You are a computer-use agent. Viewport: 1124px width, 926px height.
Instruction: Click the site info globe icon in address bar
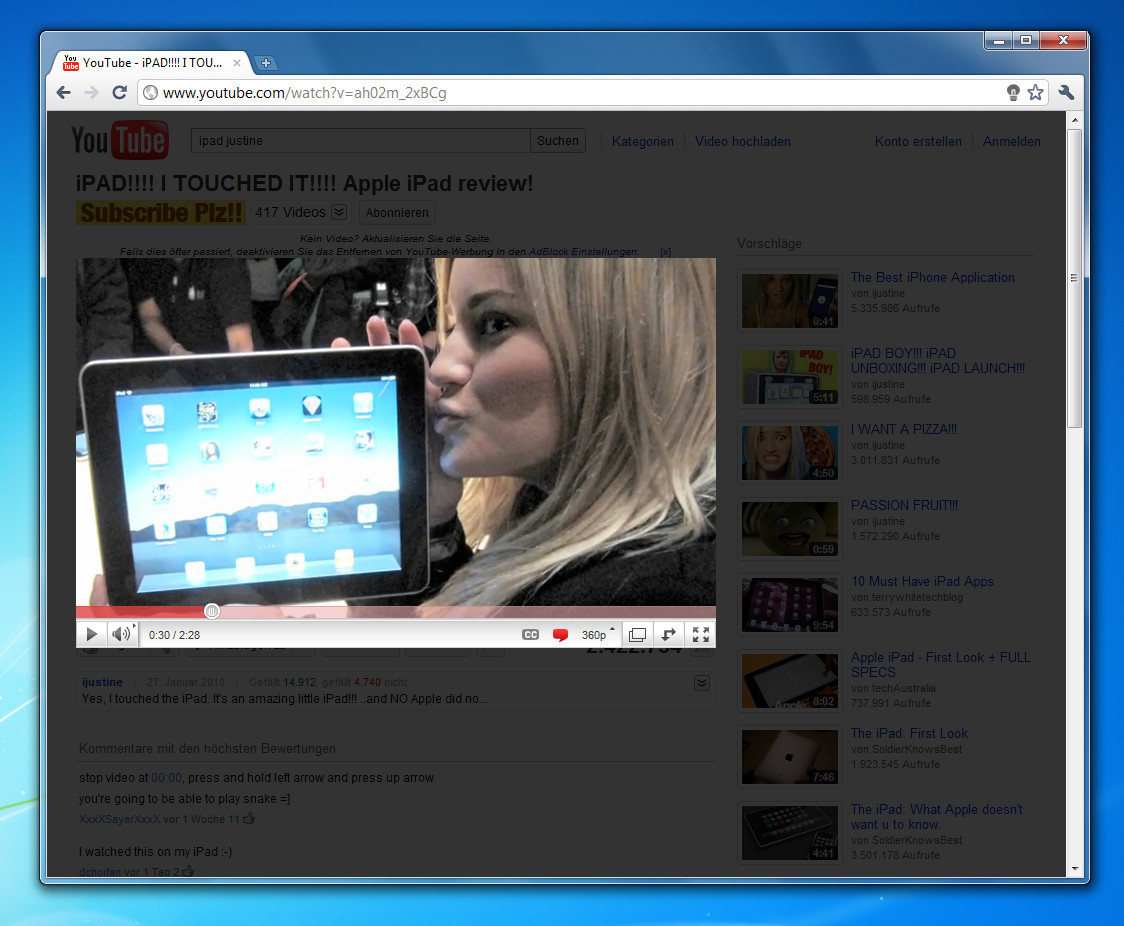150,92
